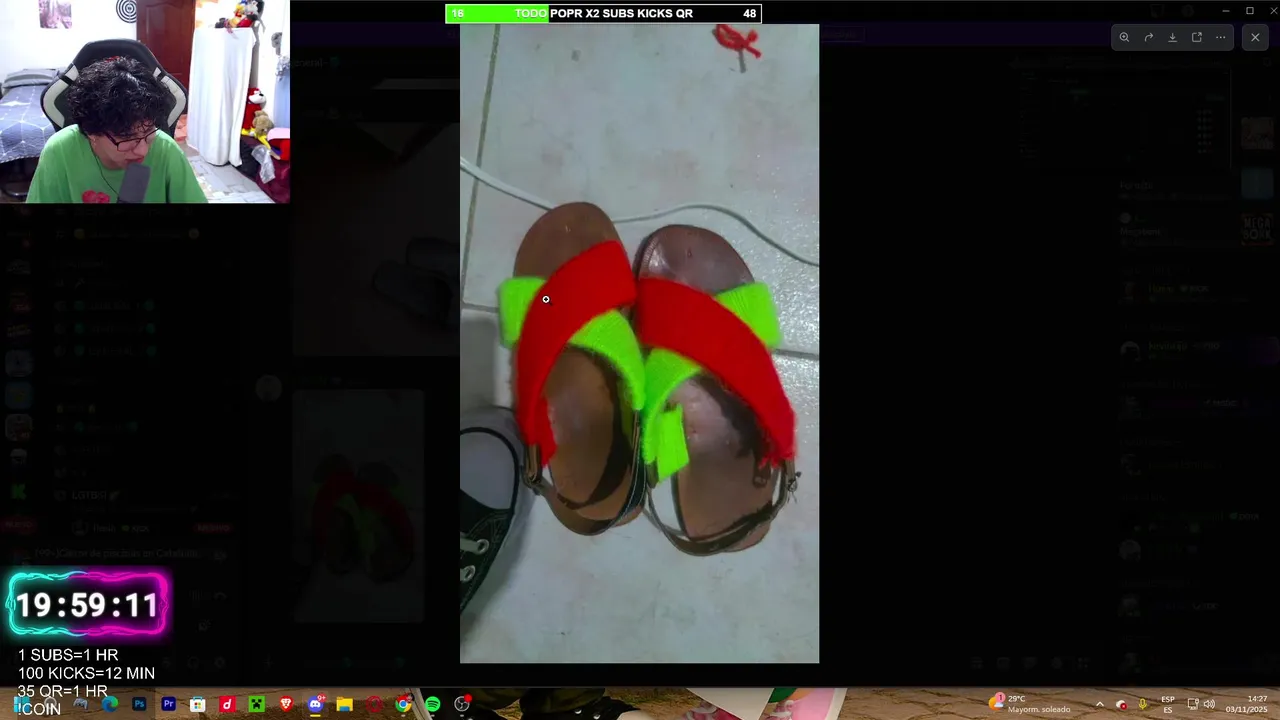1280x720 pixels.
Task: Forward the image using the arrow icon
Action: pyautogui.click(x=1148, y=37)
